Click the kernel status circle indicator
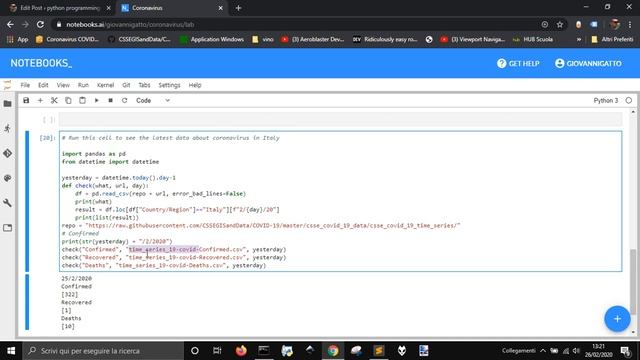This screenshot has width=640, height=360. 629,100
